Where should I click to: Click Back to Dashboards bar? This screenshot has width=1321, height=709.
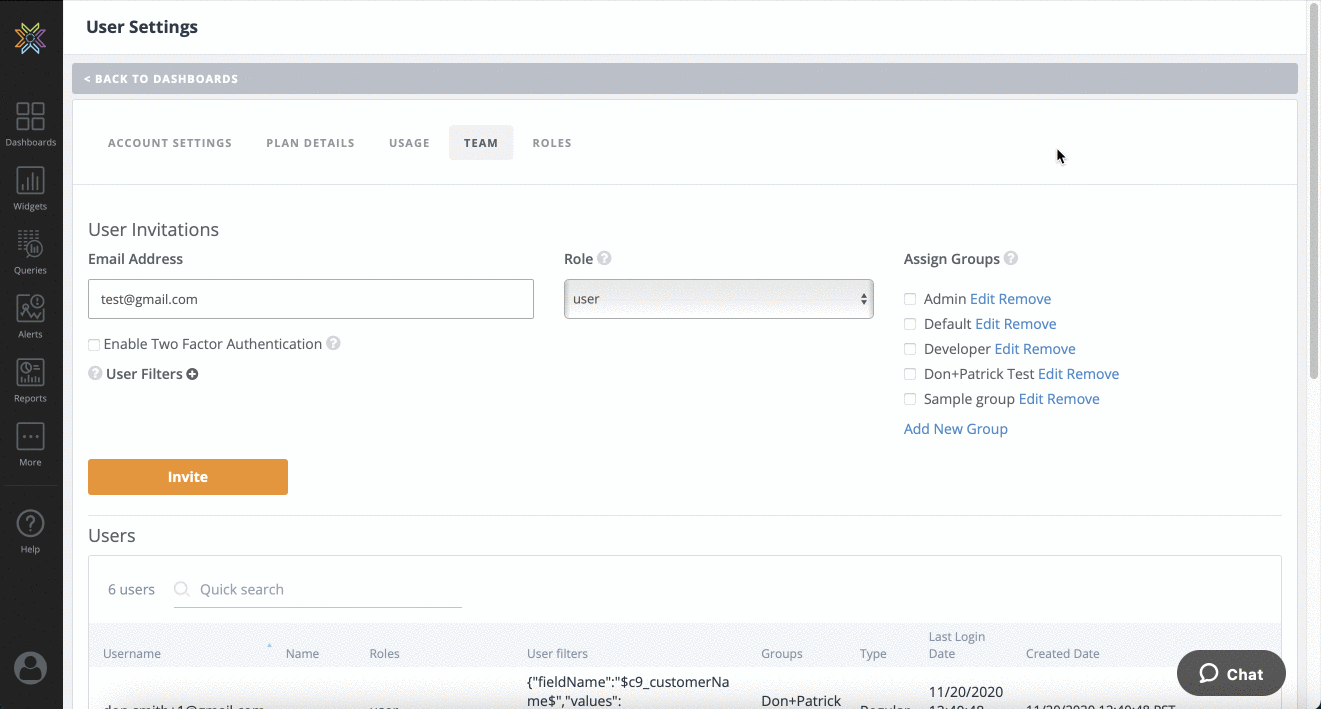pos(685,79)
